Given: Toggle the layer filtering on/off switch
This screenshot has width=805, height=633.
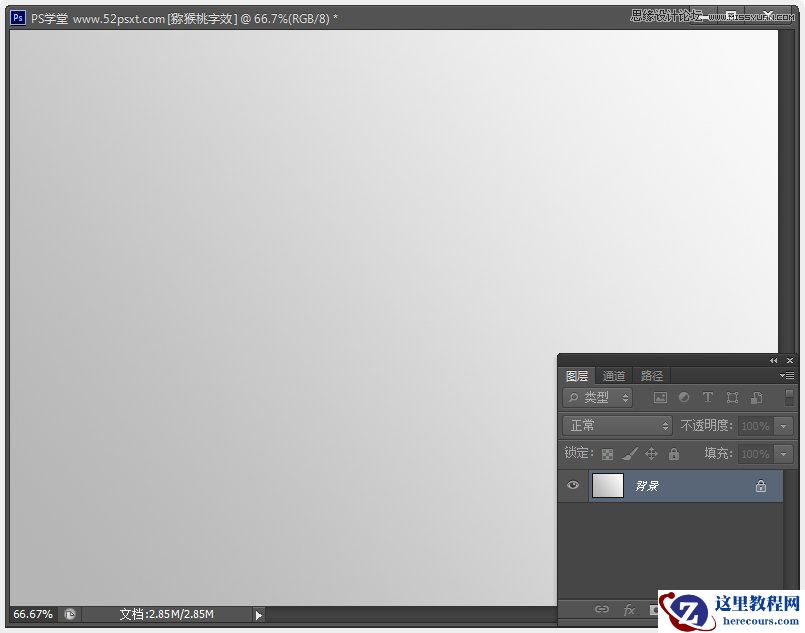Looking at the screenshot, I should [790, 397].
